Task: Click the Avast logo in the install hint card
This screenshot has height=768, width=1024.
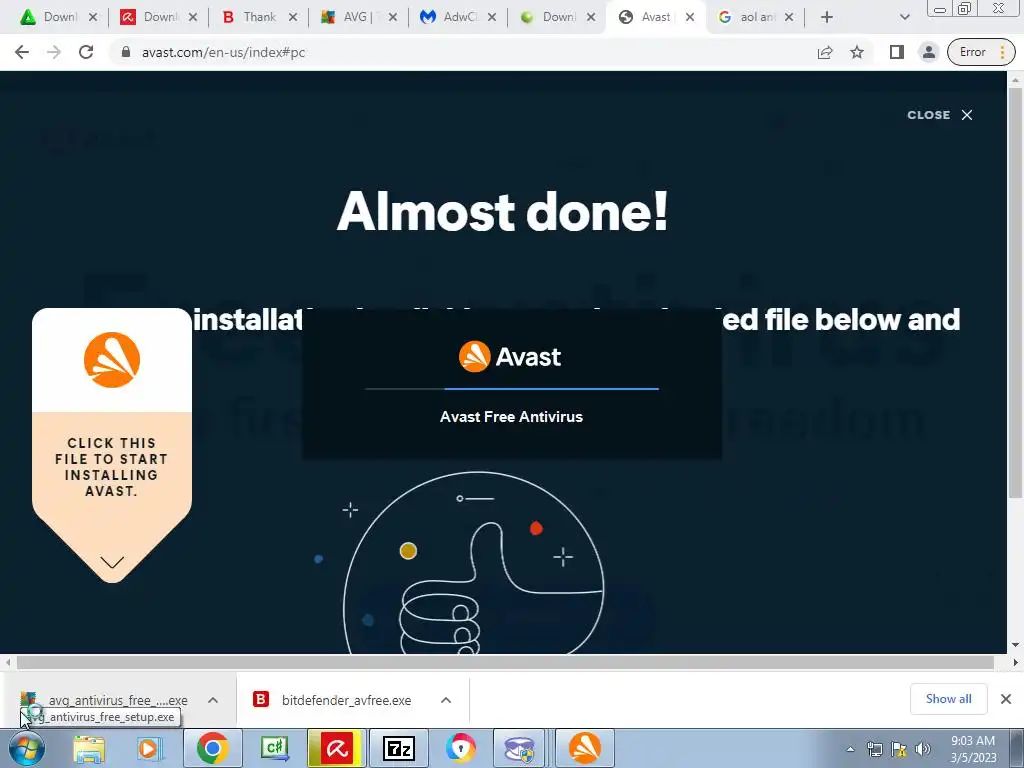Action: pyautogui.click(x=112, y=360)
